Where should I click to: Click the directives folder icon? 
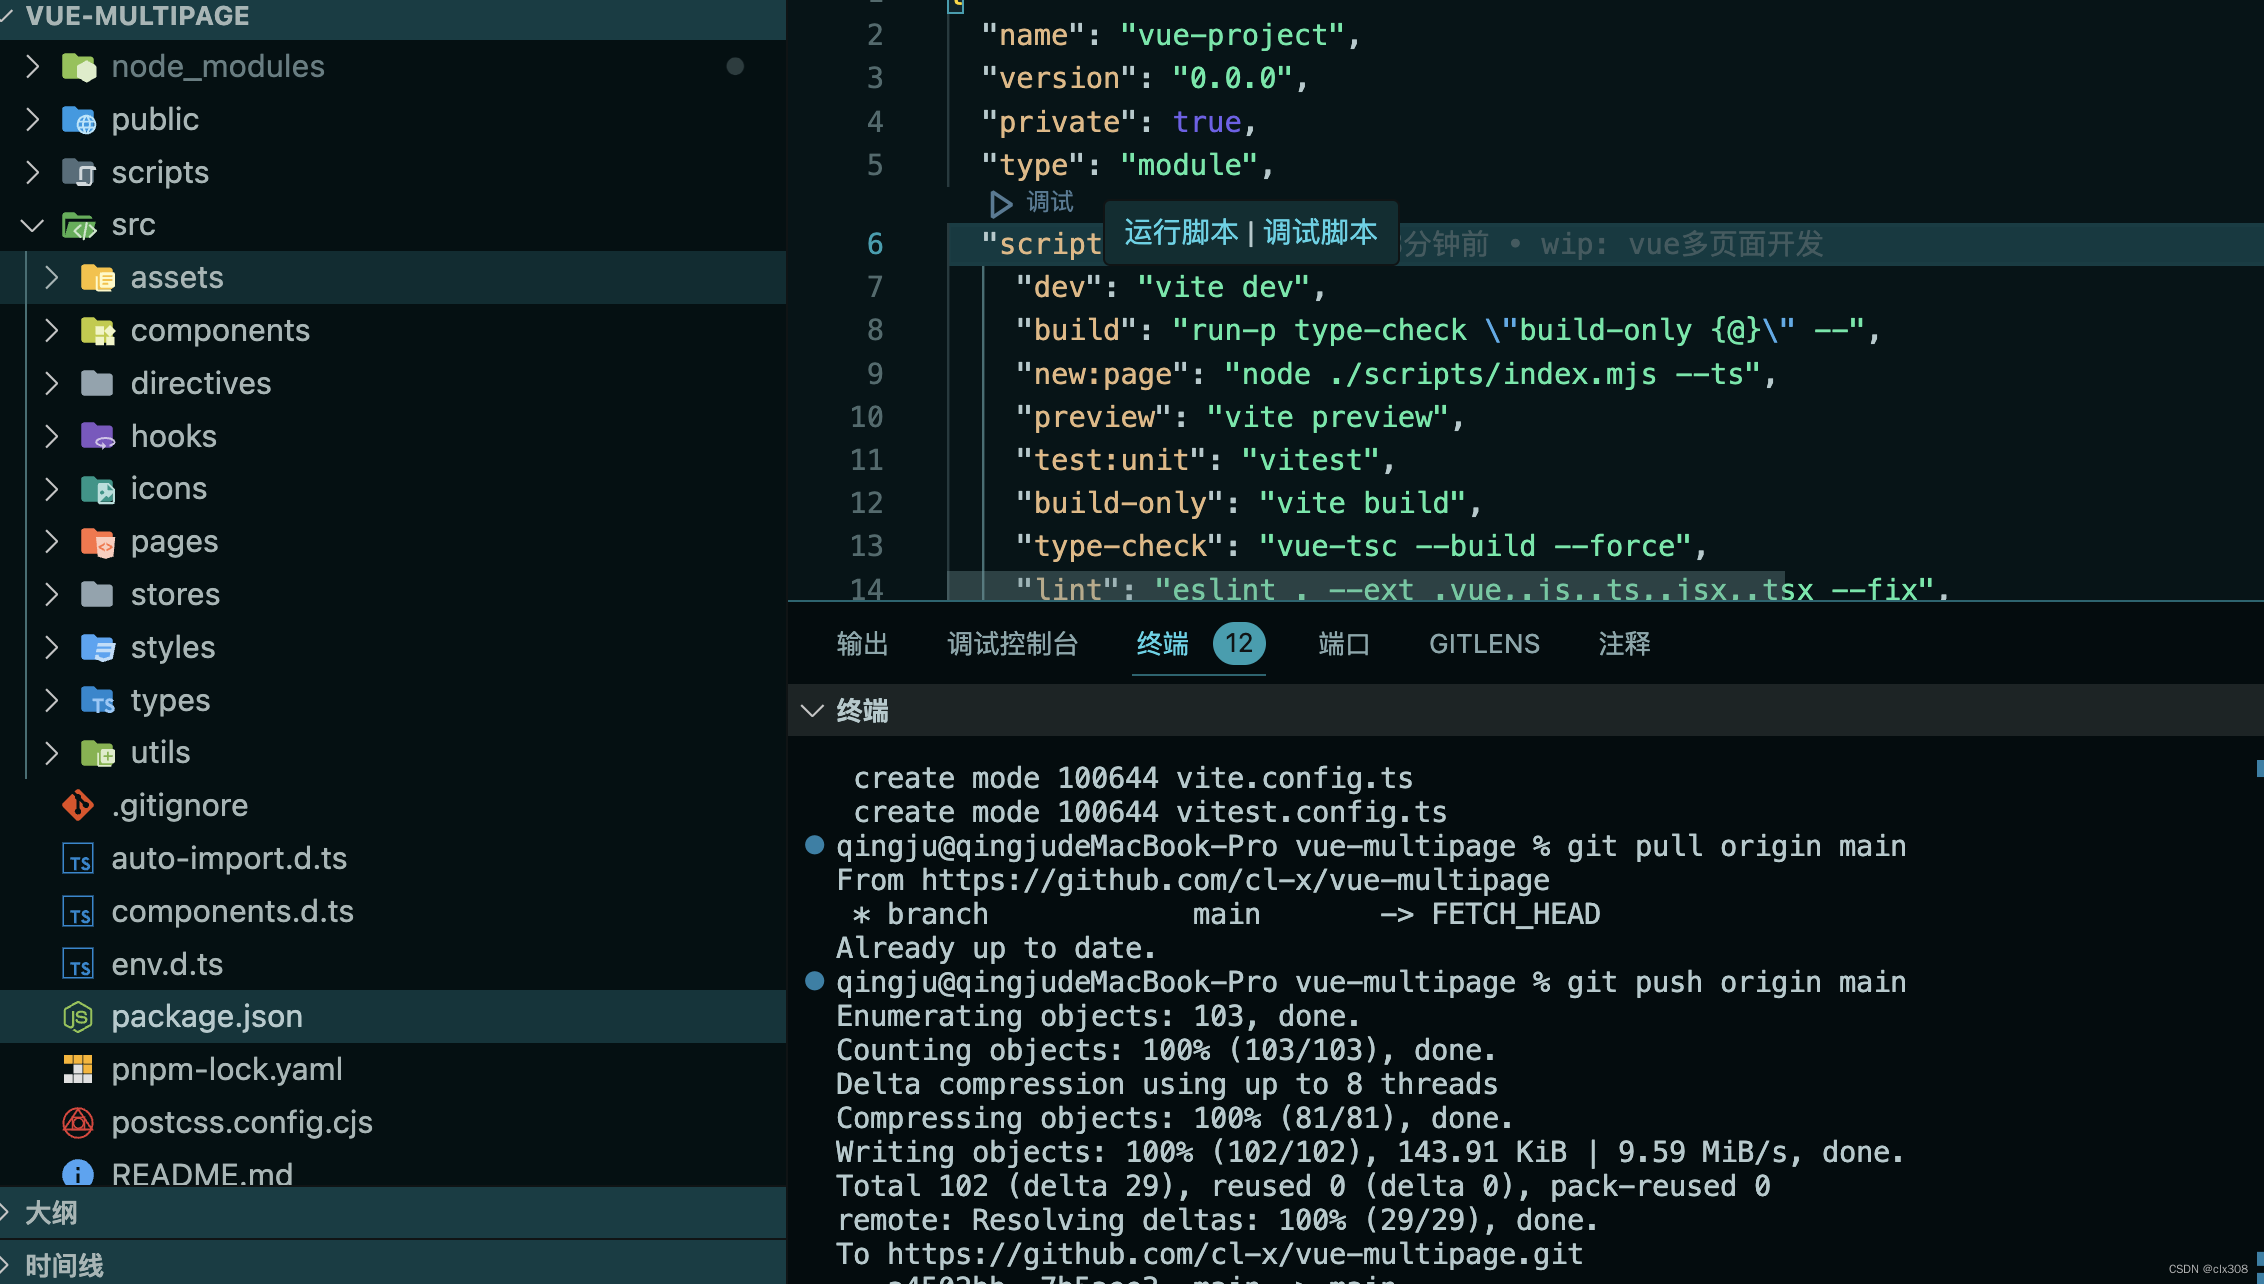coord(98,383)
